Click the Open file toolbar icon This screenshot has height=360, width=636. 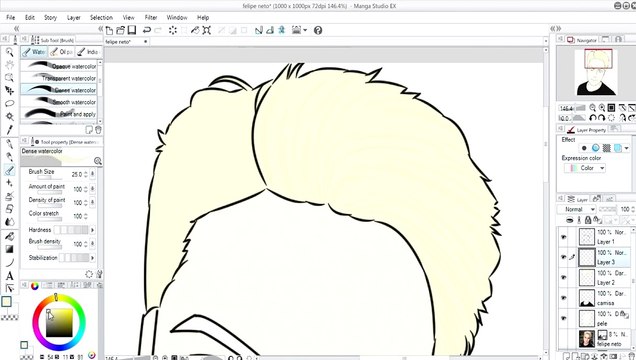(120, 30)
